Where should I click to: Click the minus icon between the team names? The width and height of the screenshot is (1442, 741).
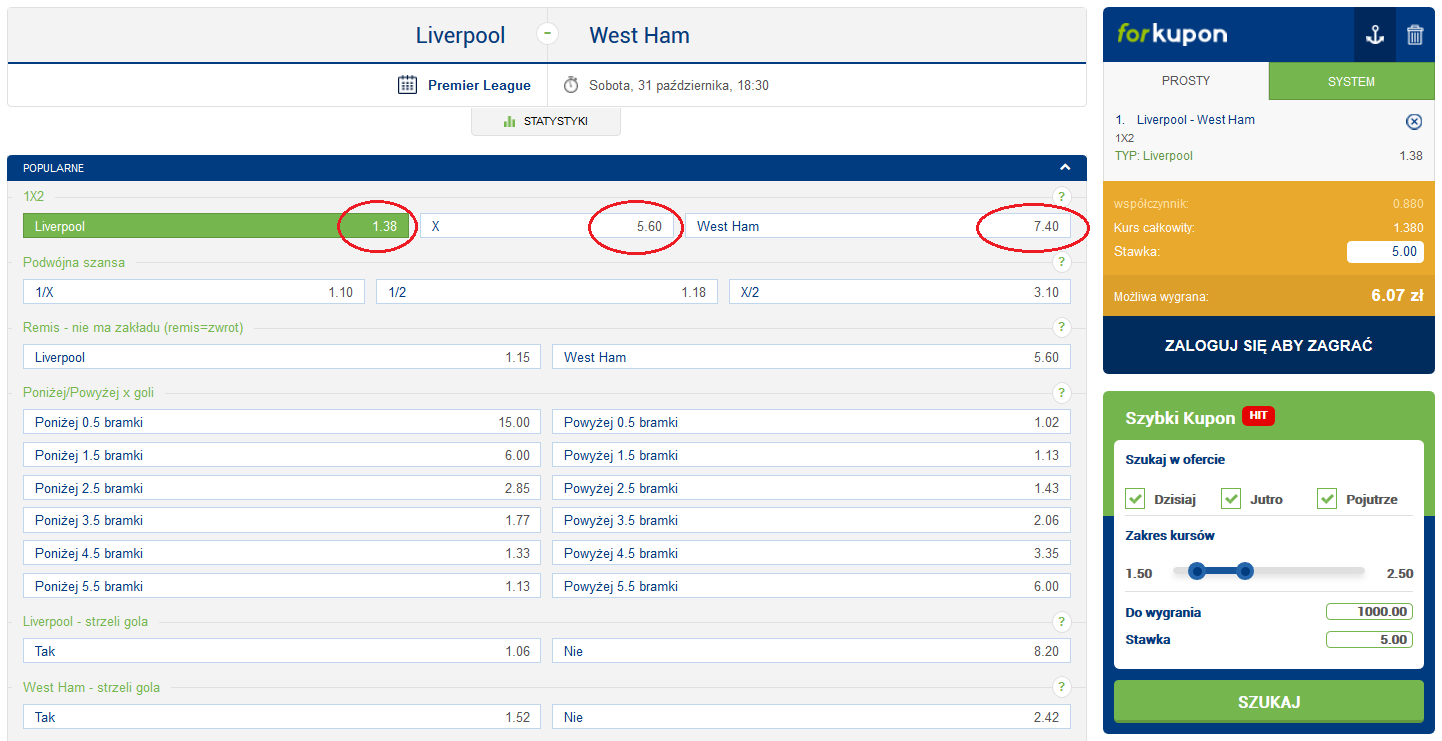547,34
